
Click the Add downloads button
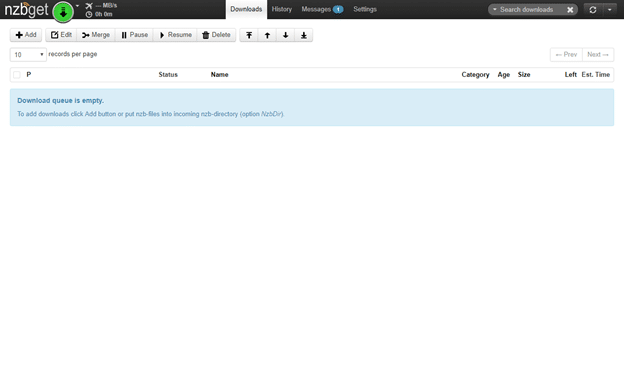click(26, 35)
